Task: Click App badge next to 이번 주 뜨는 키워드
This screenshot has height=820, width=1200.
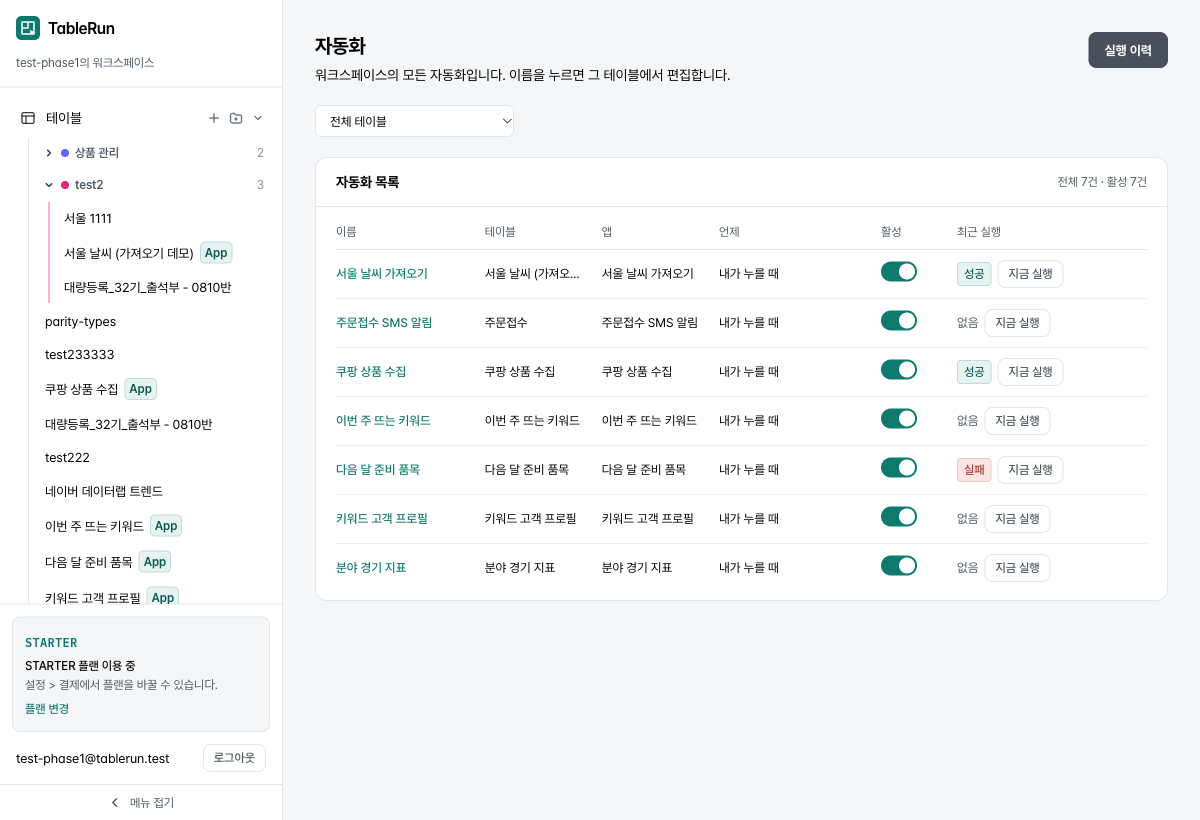Action: [x=166, y=526]
